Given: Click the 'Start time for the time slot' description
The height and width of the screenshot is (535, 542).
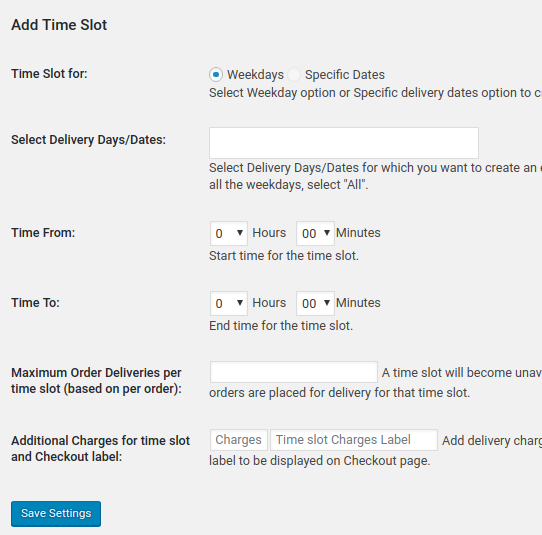Looking at the screenshot, I should coord(284,256).
